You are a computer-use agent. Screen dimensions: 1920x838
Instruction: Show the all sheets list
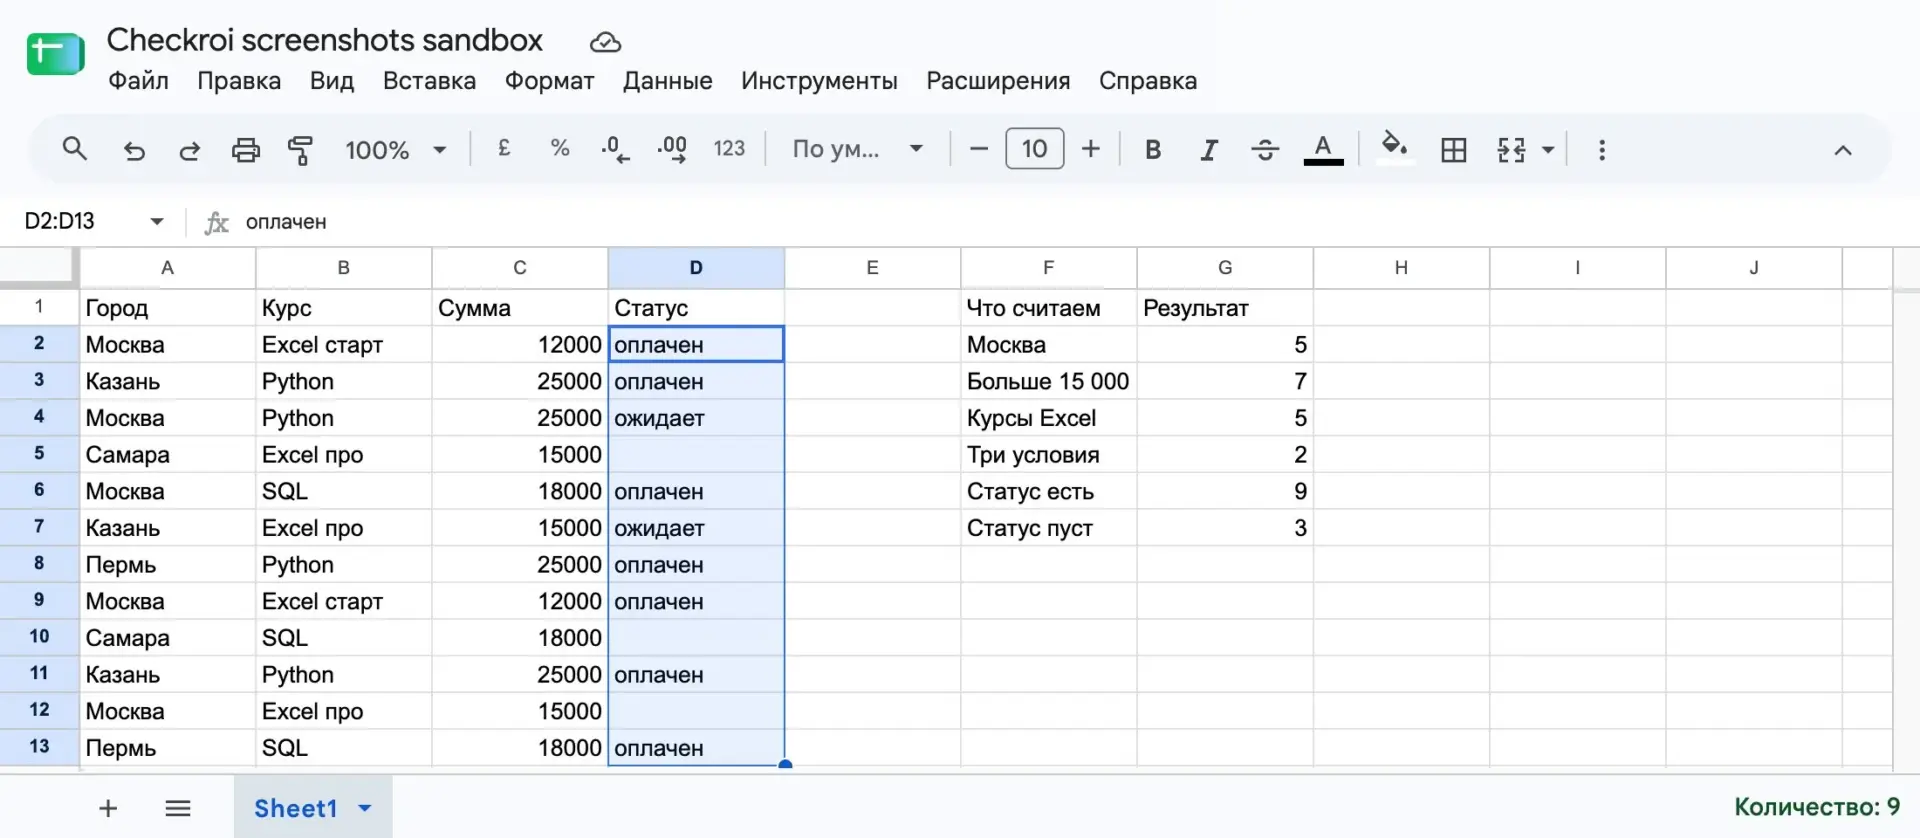tap(178, 808)
